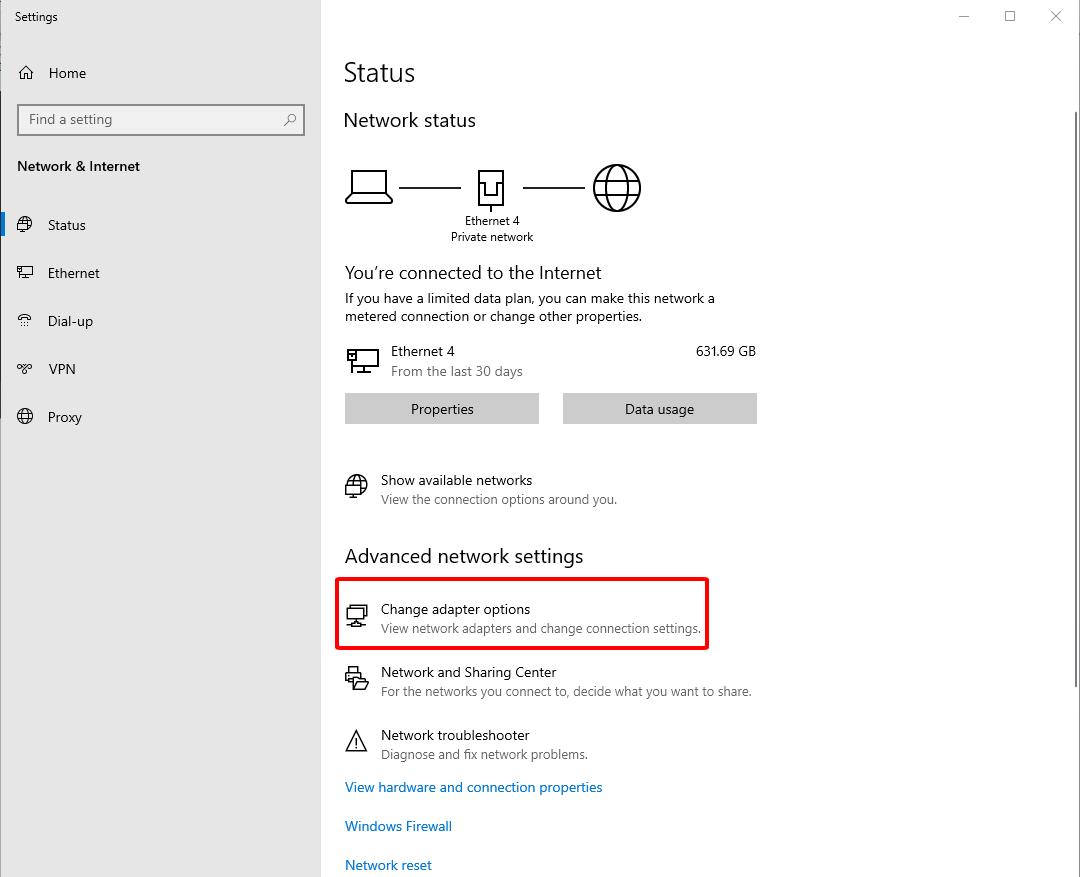Minimize the Settings window
1080x877 pixels.
(x=964, y=17)
